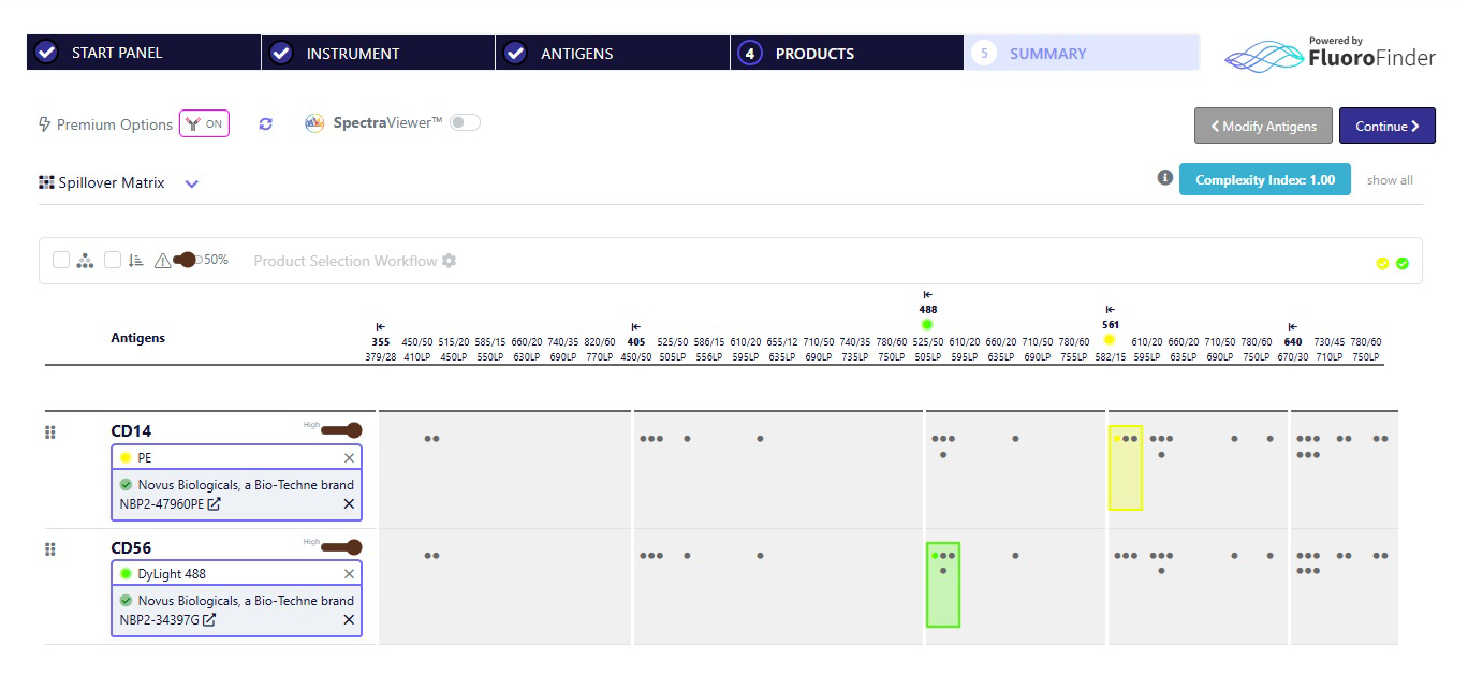Toggle the High switch on the CD56 row
The image size is (1459, 683).
point(340,546)
